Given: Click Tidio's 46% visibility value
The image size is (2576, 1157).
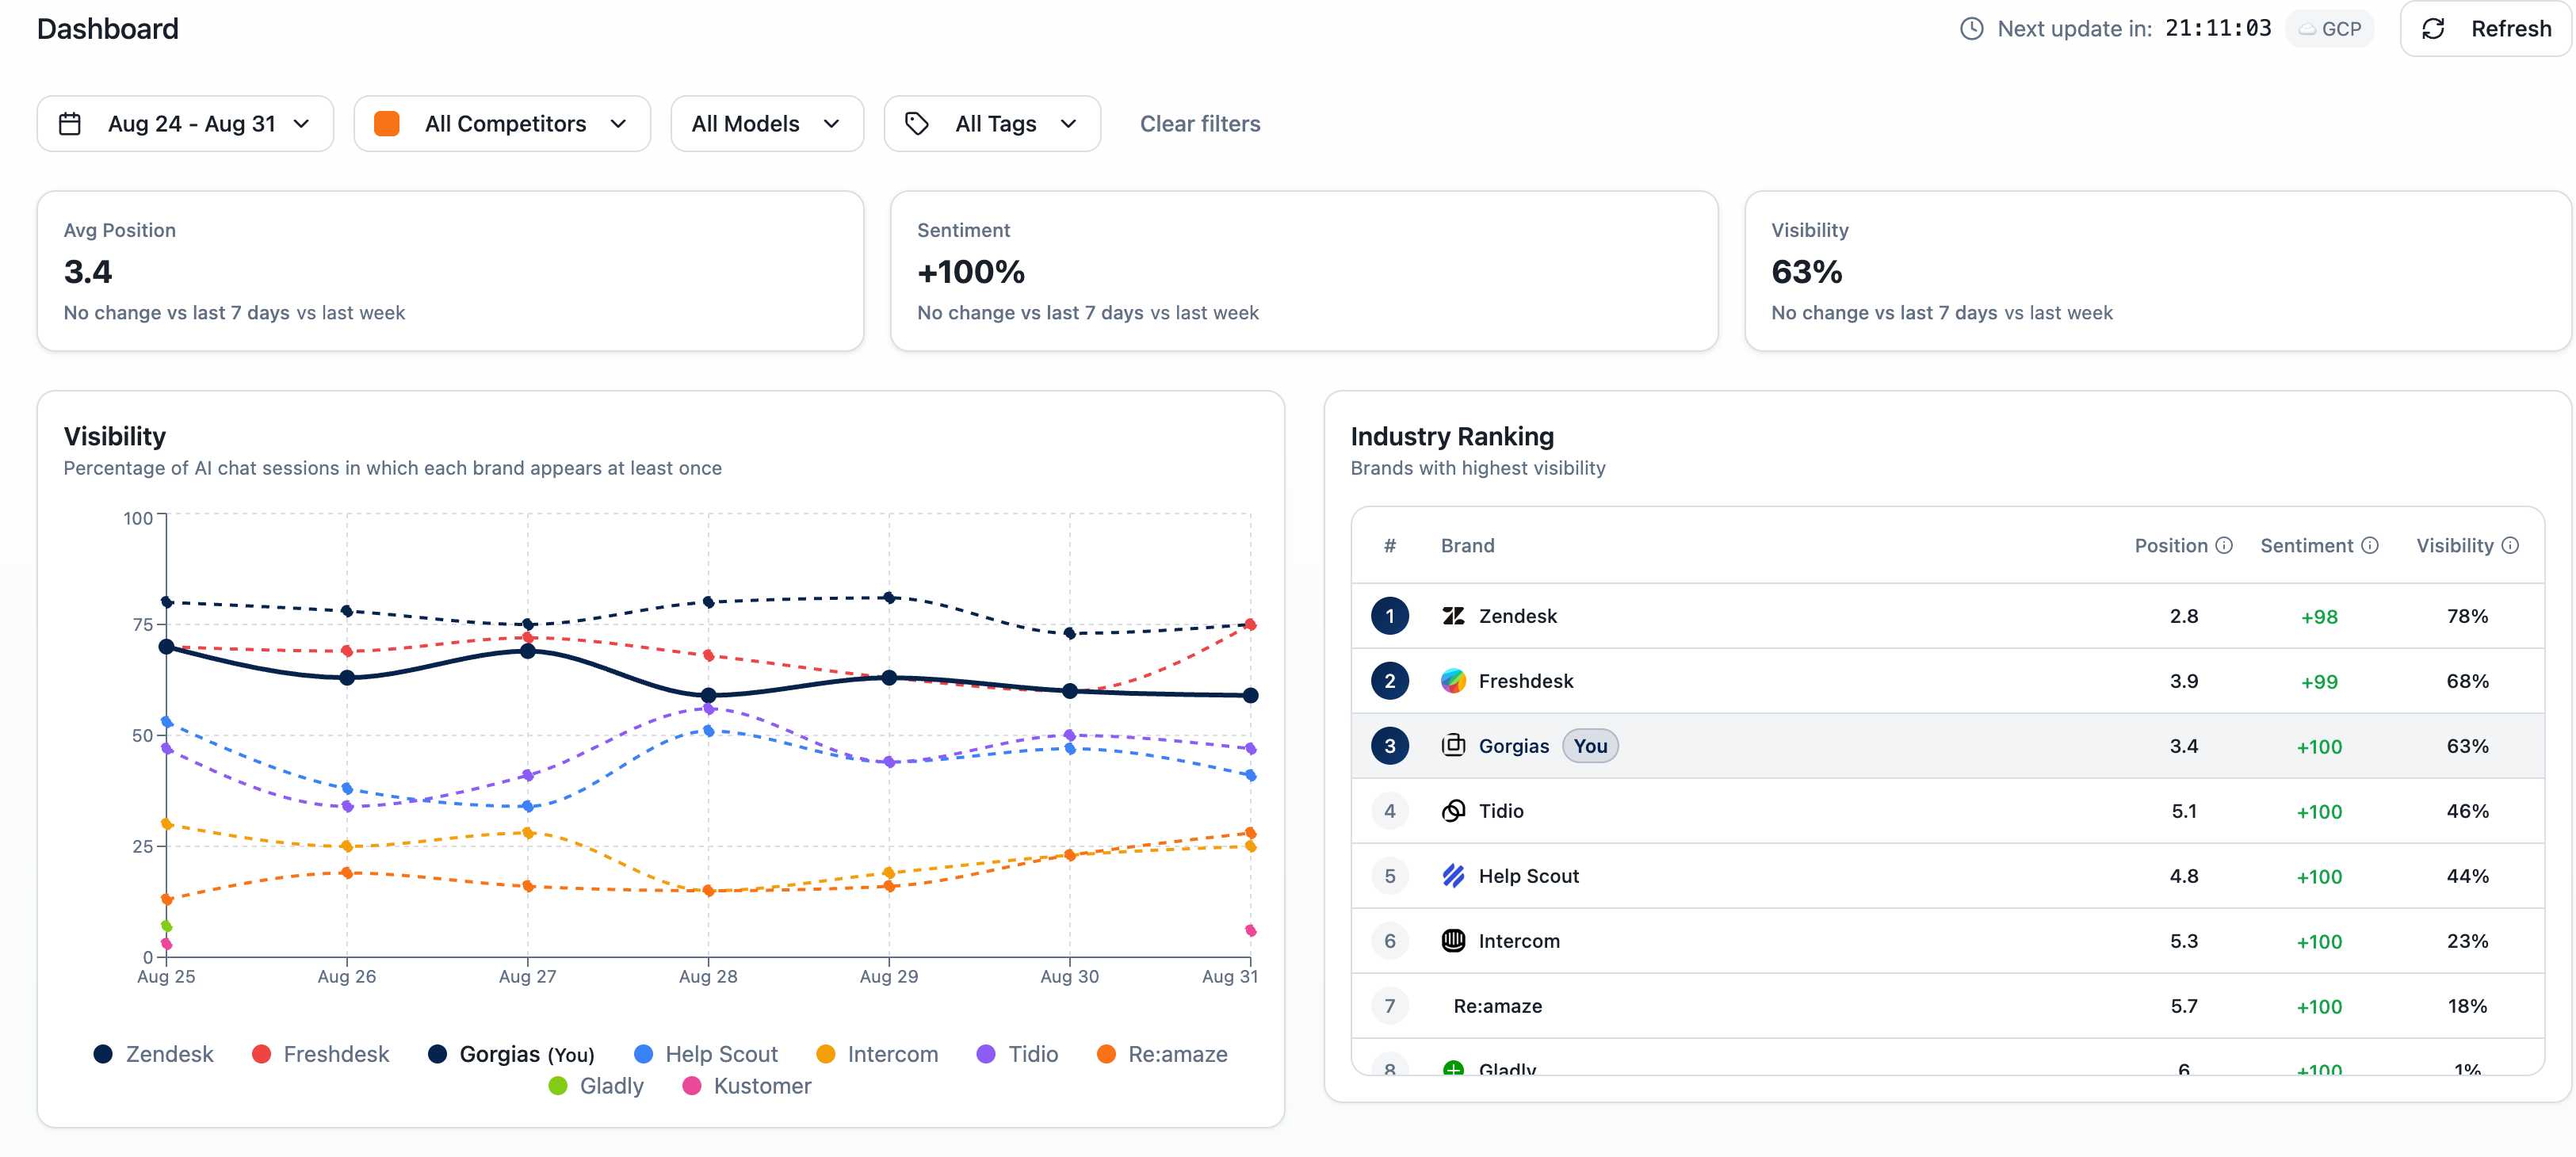Looking at the screenshot, I should point(2467,811).
